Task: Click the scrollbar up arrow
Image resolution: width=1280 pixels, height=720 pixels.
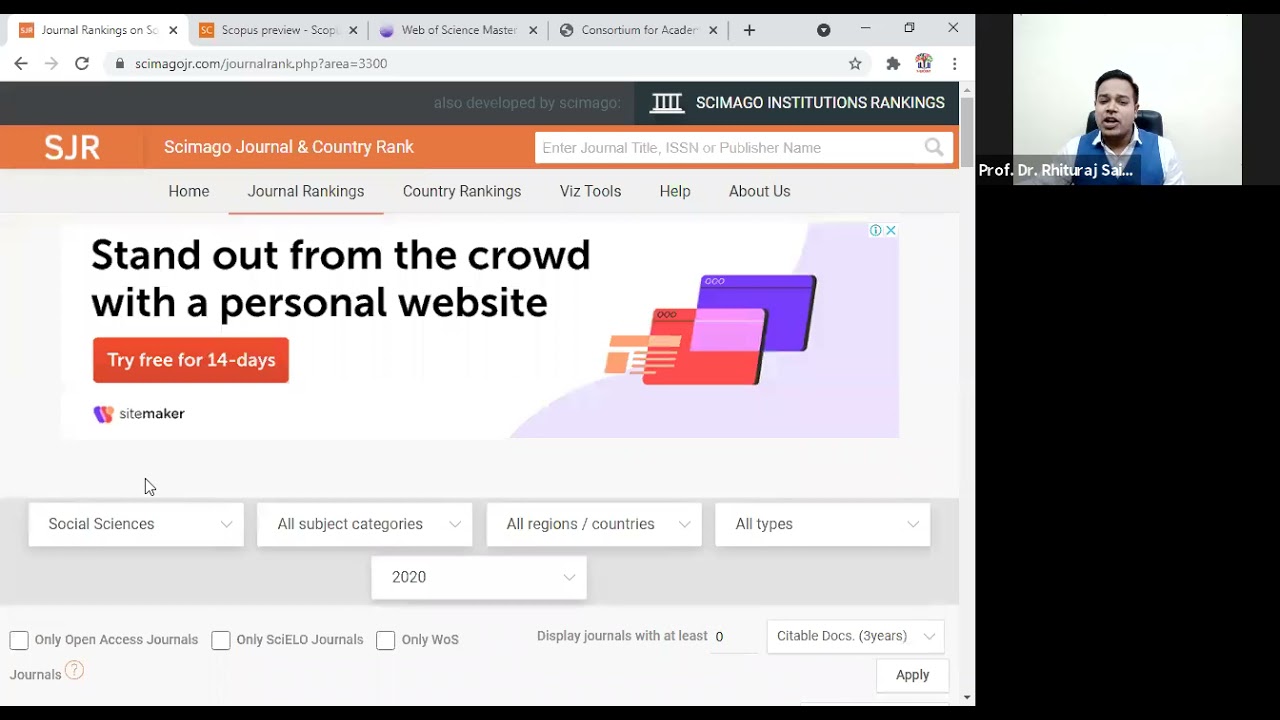Action: [967, 90]
